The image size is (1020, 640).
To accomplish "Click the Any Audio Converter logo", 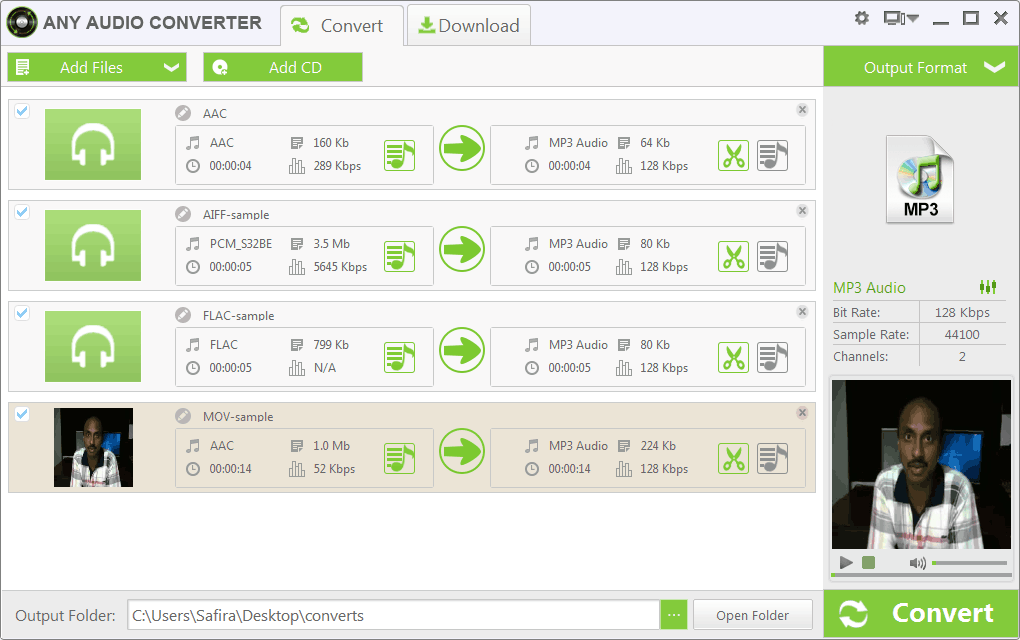I will tap(22, 22).
